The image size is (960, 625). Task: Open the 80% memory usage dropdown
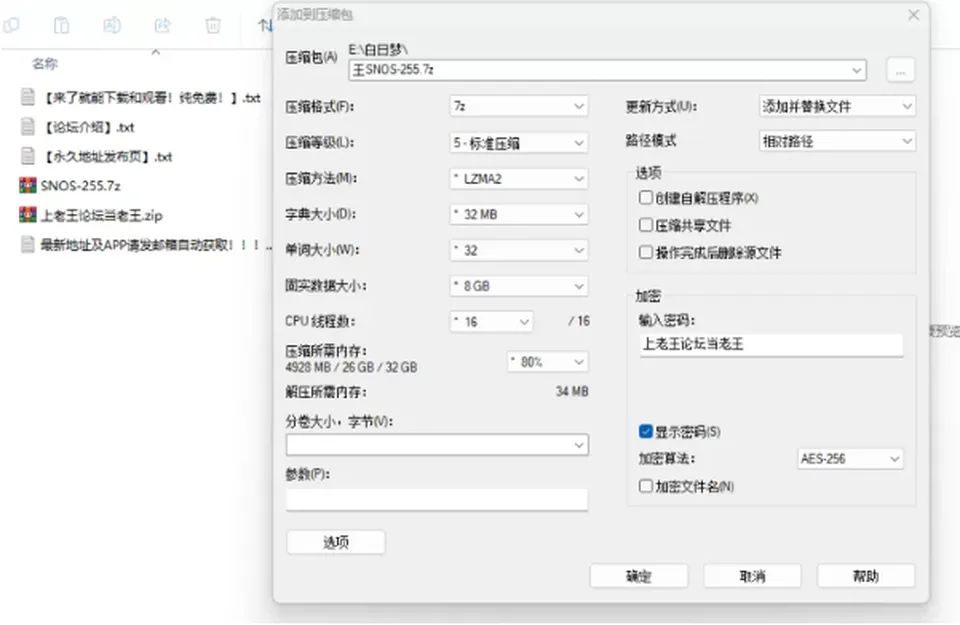point(547,362)
